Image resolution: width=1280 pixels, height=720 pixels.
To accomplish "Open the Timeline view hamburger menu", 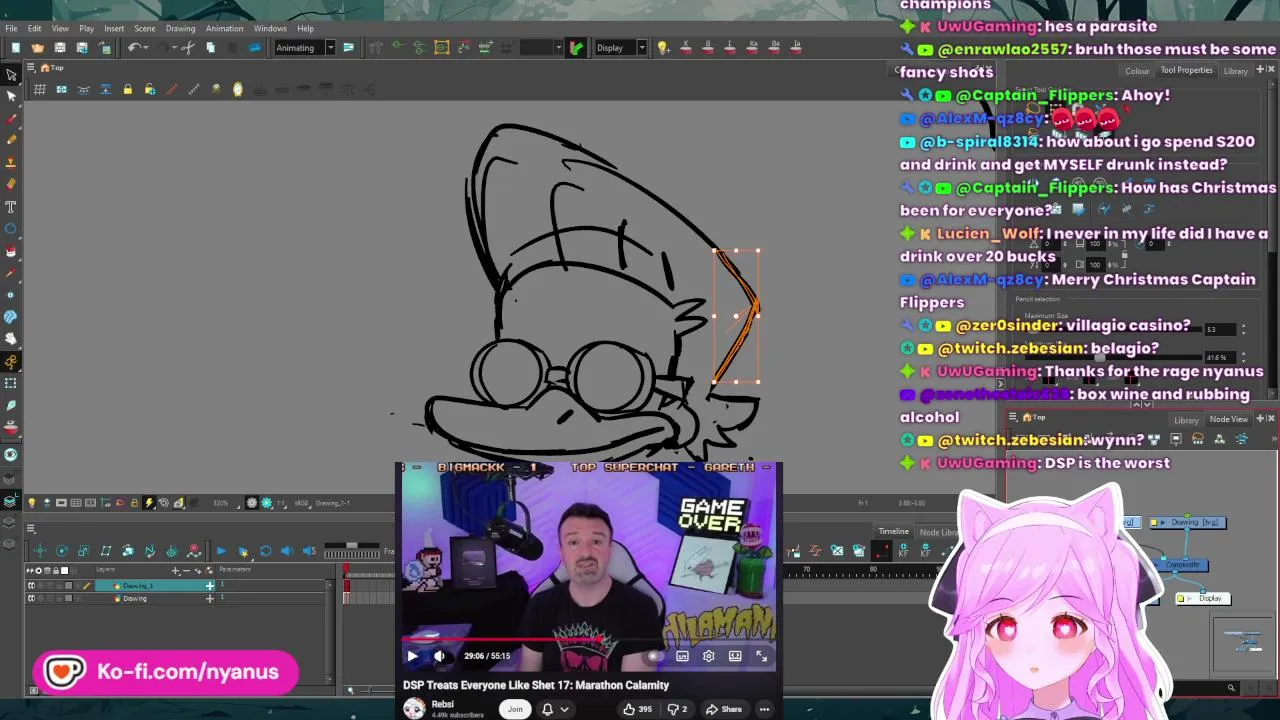I will (31, 529).
